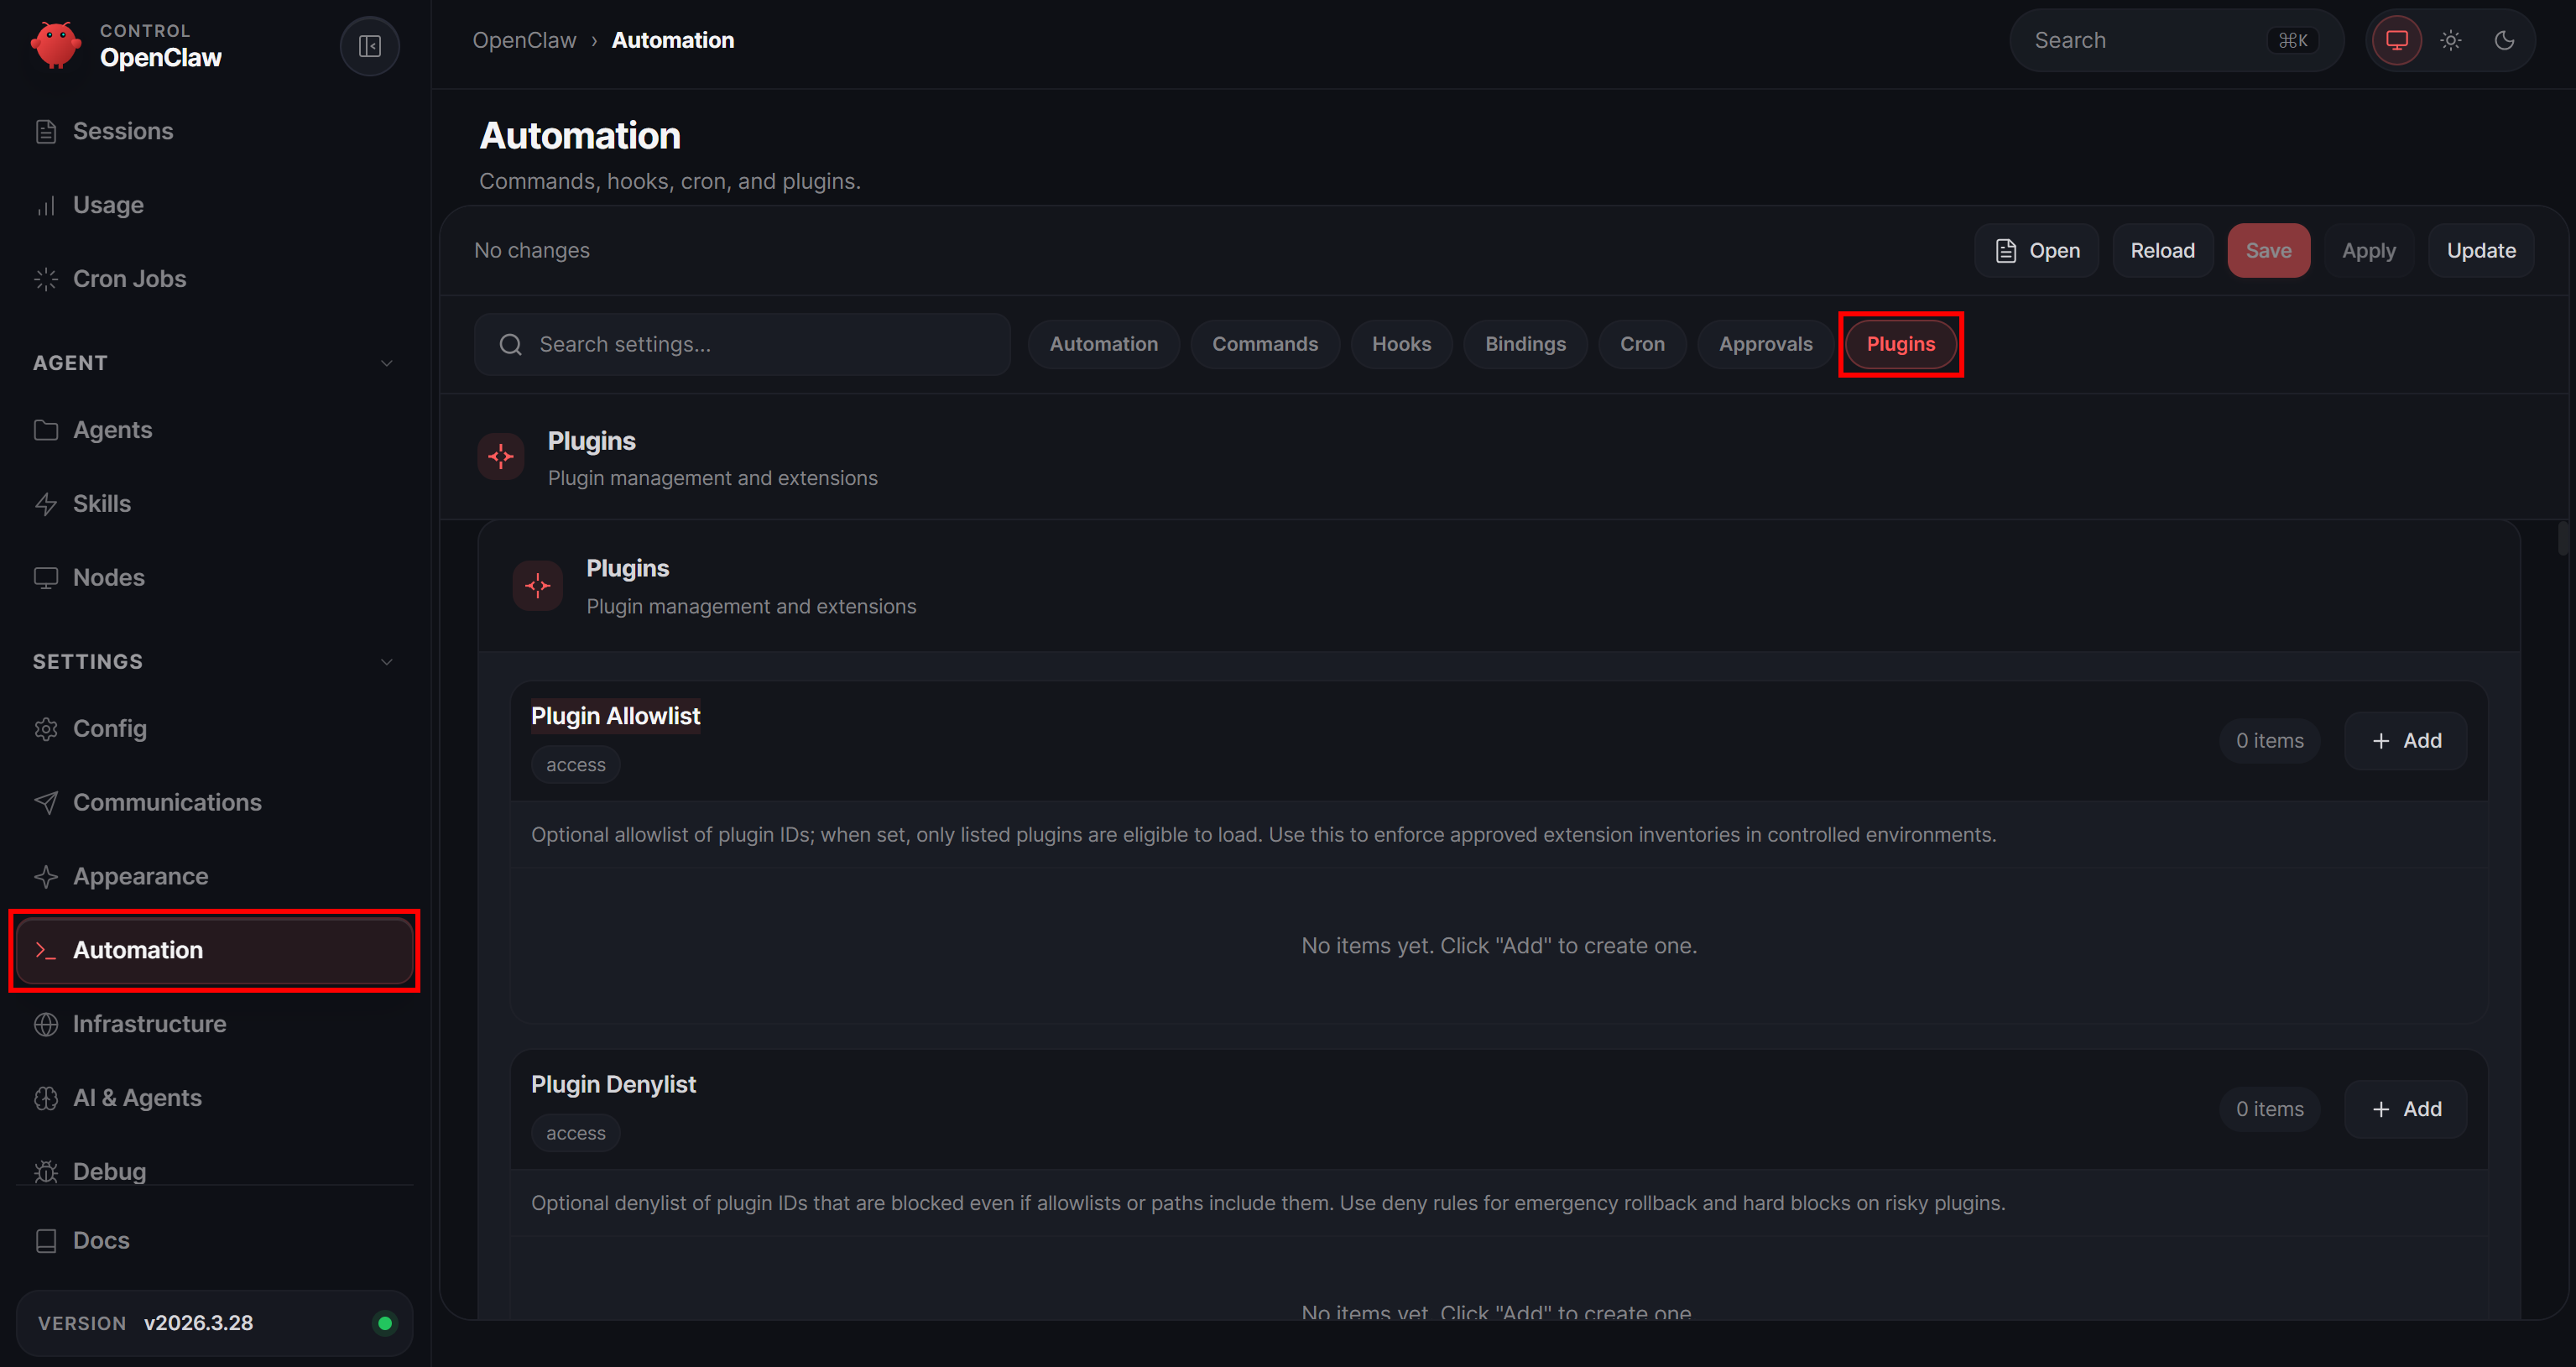Enable dark mode with the moon icon
The height and width of the screenshot is (1367, 2576).
click(2505, 40)
